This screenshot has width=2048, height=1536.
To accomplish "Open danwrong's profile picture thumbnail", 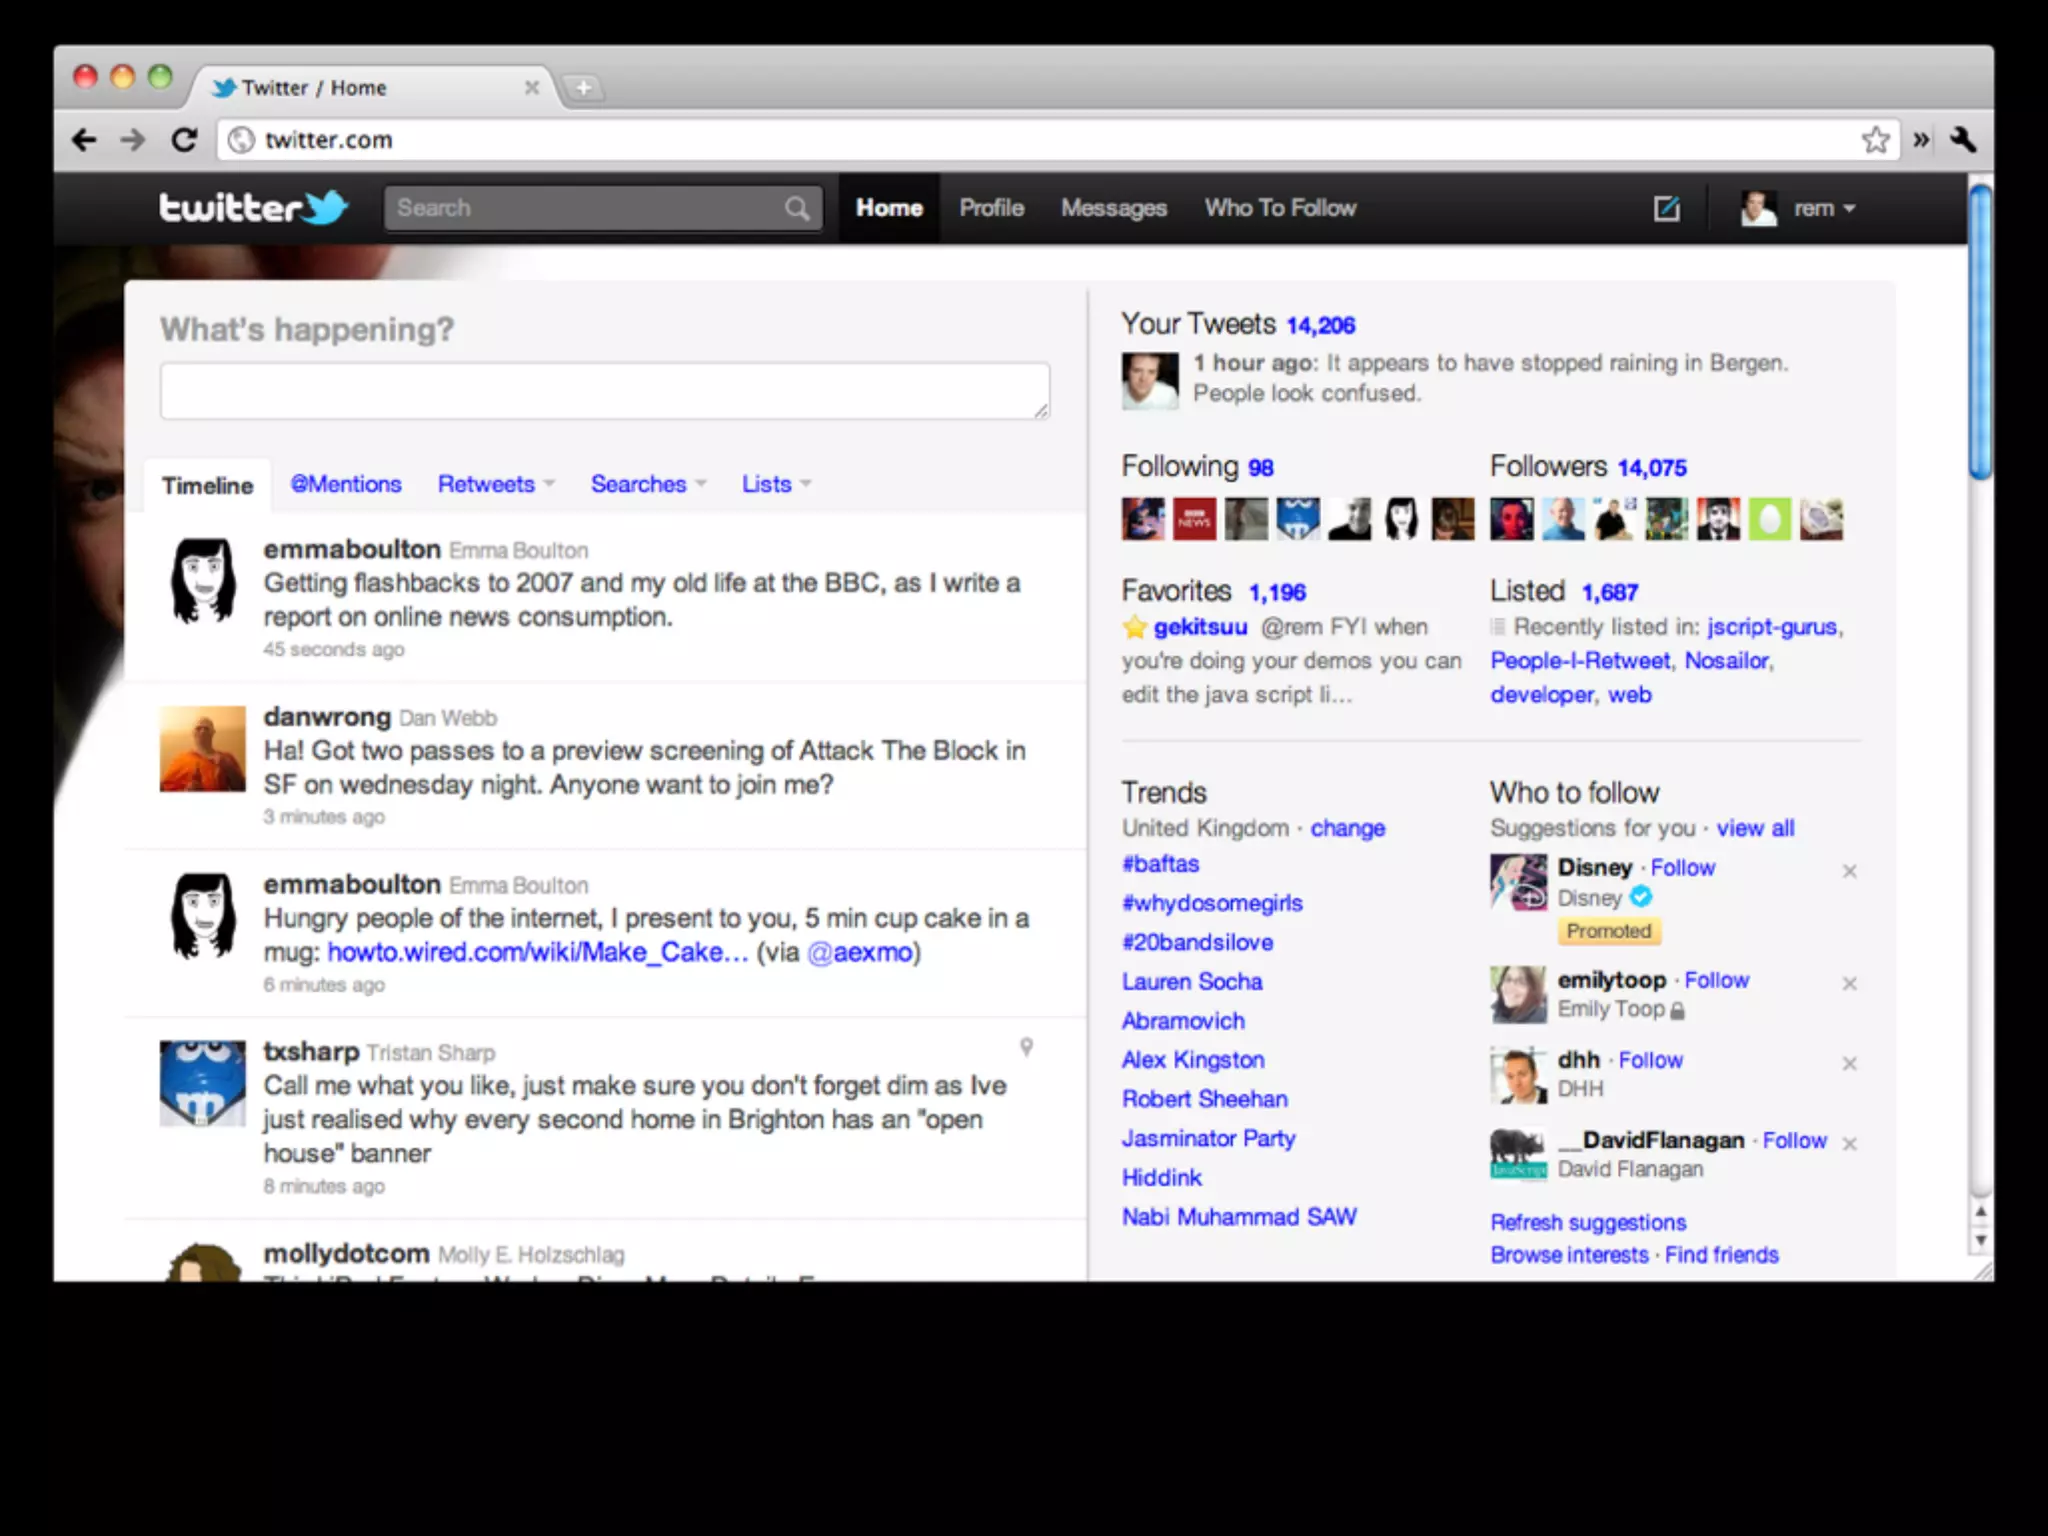I will coord(203,749).
